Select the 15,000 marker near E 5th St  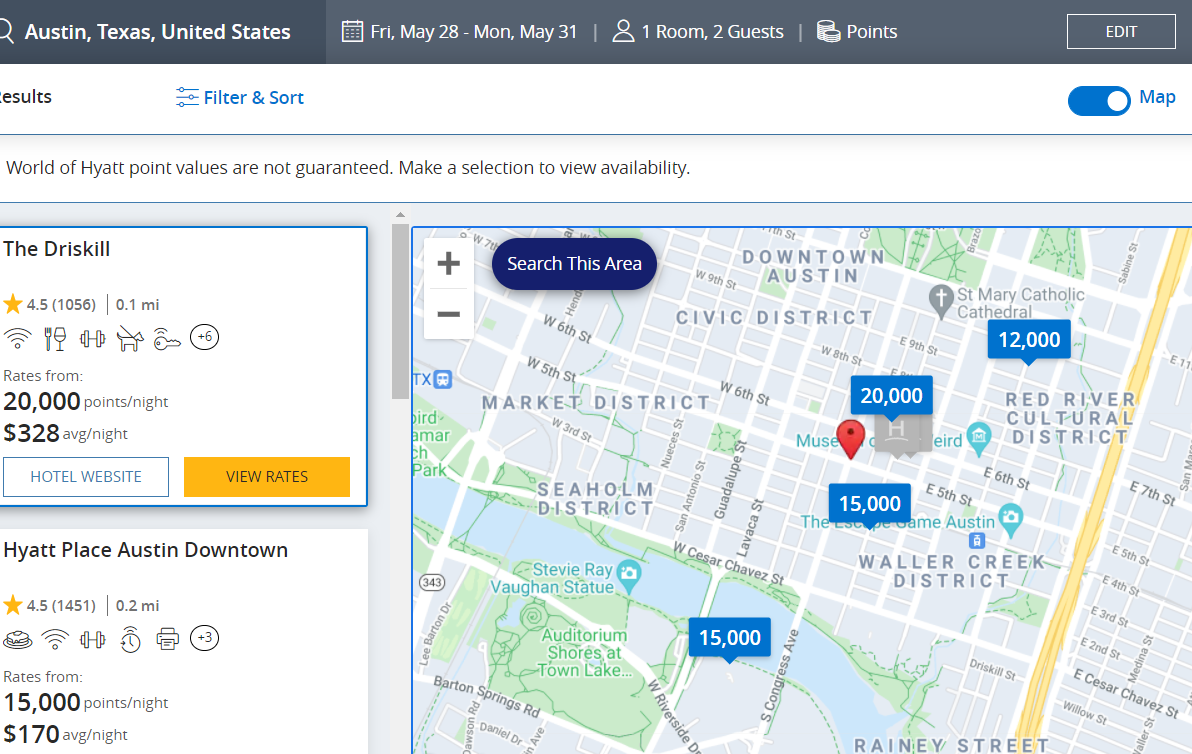(870, 503)
